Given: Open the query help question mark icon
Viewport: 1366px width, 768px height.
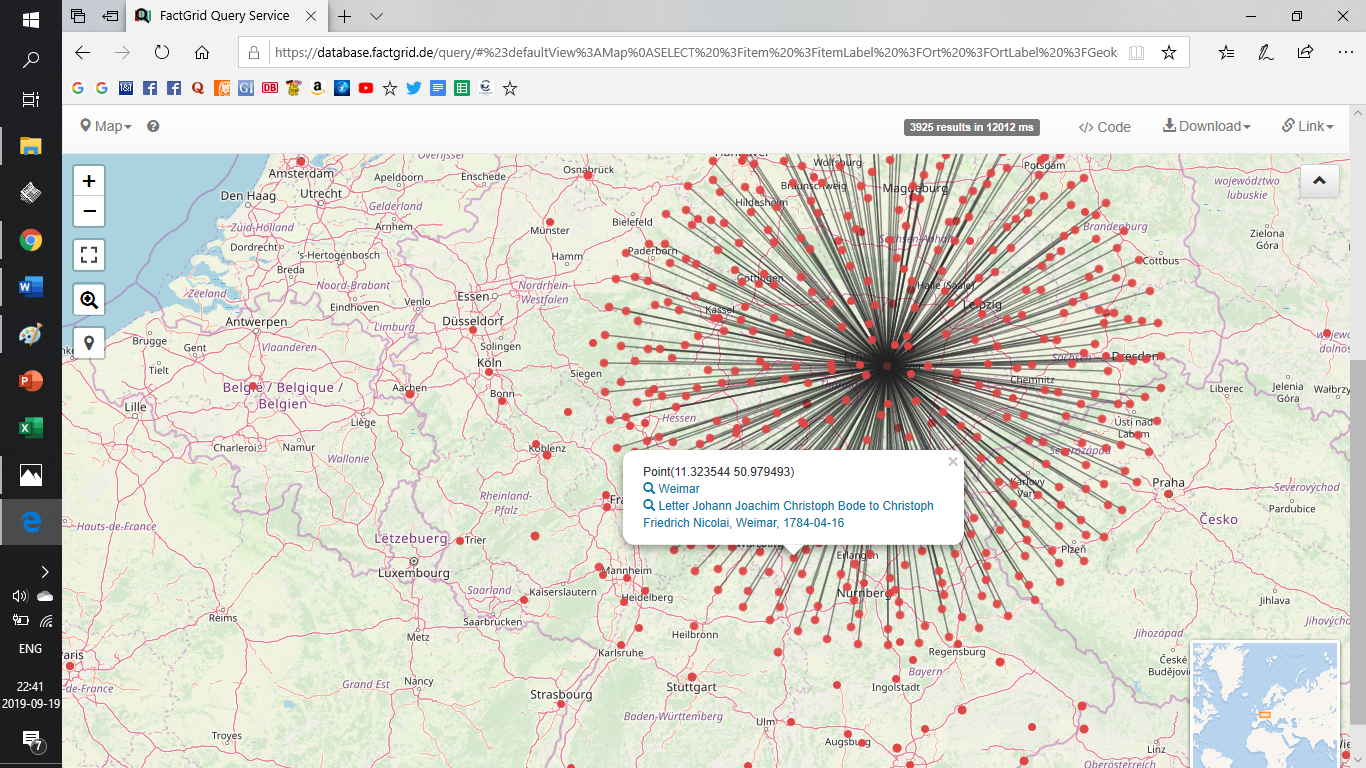Looking at the screenshot, I should [x=153, y=126].
